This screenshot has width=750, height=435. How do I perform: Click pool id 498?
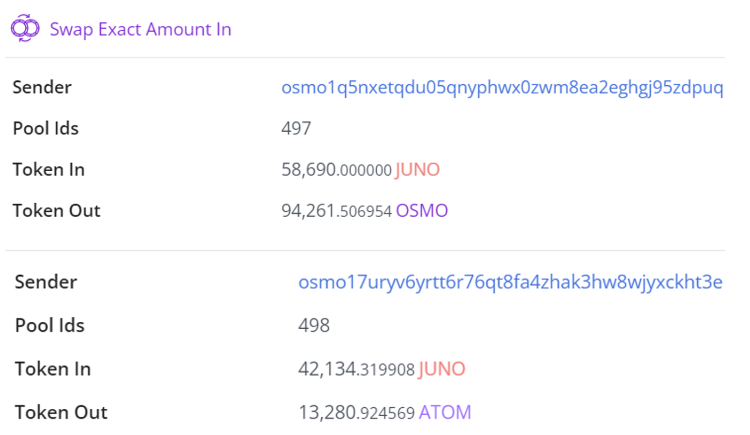pyautogui.click(x=314, y=325)
